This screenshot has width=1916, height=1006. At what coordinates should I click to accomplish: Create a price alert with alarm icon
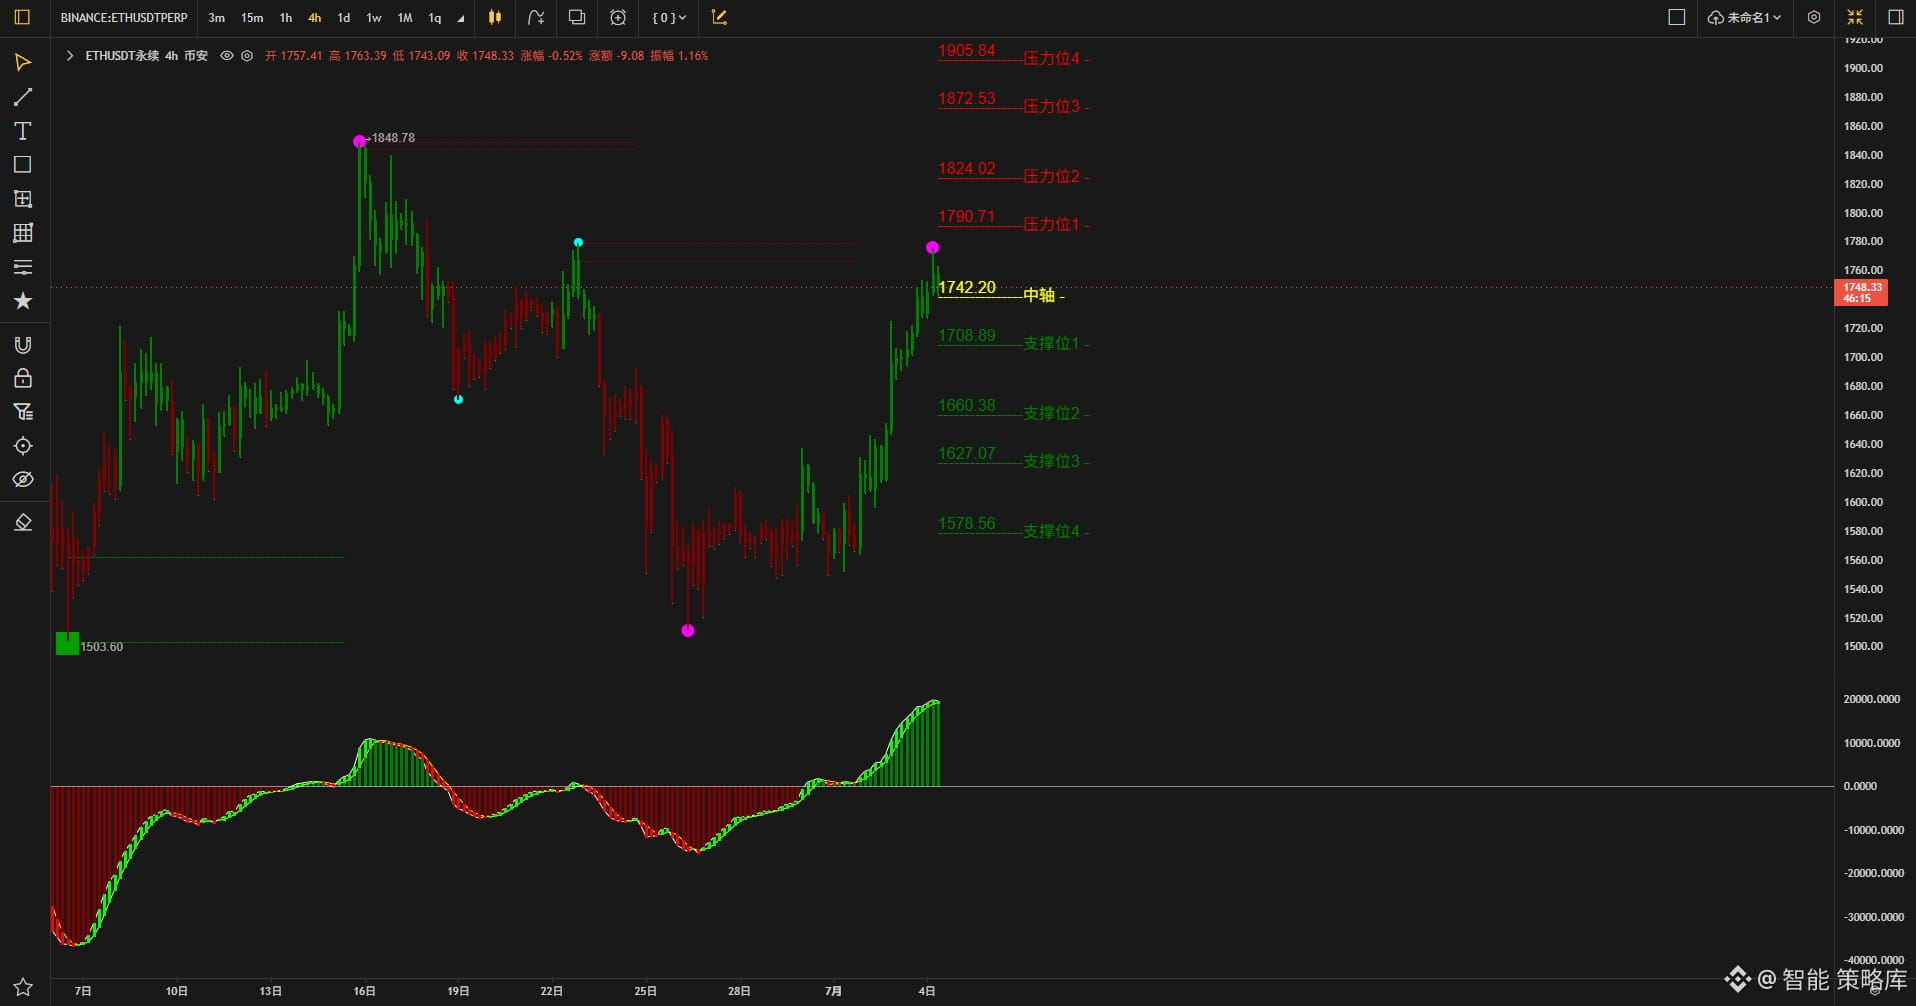click(618, 17)
